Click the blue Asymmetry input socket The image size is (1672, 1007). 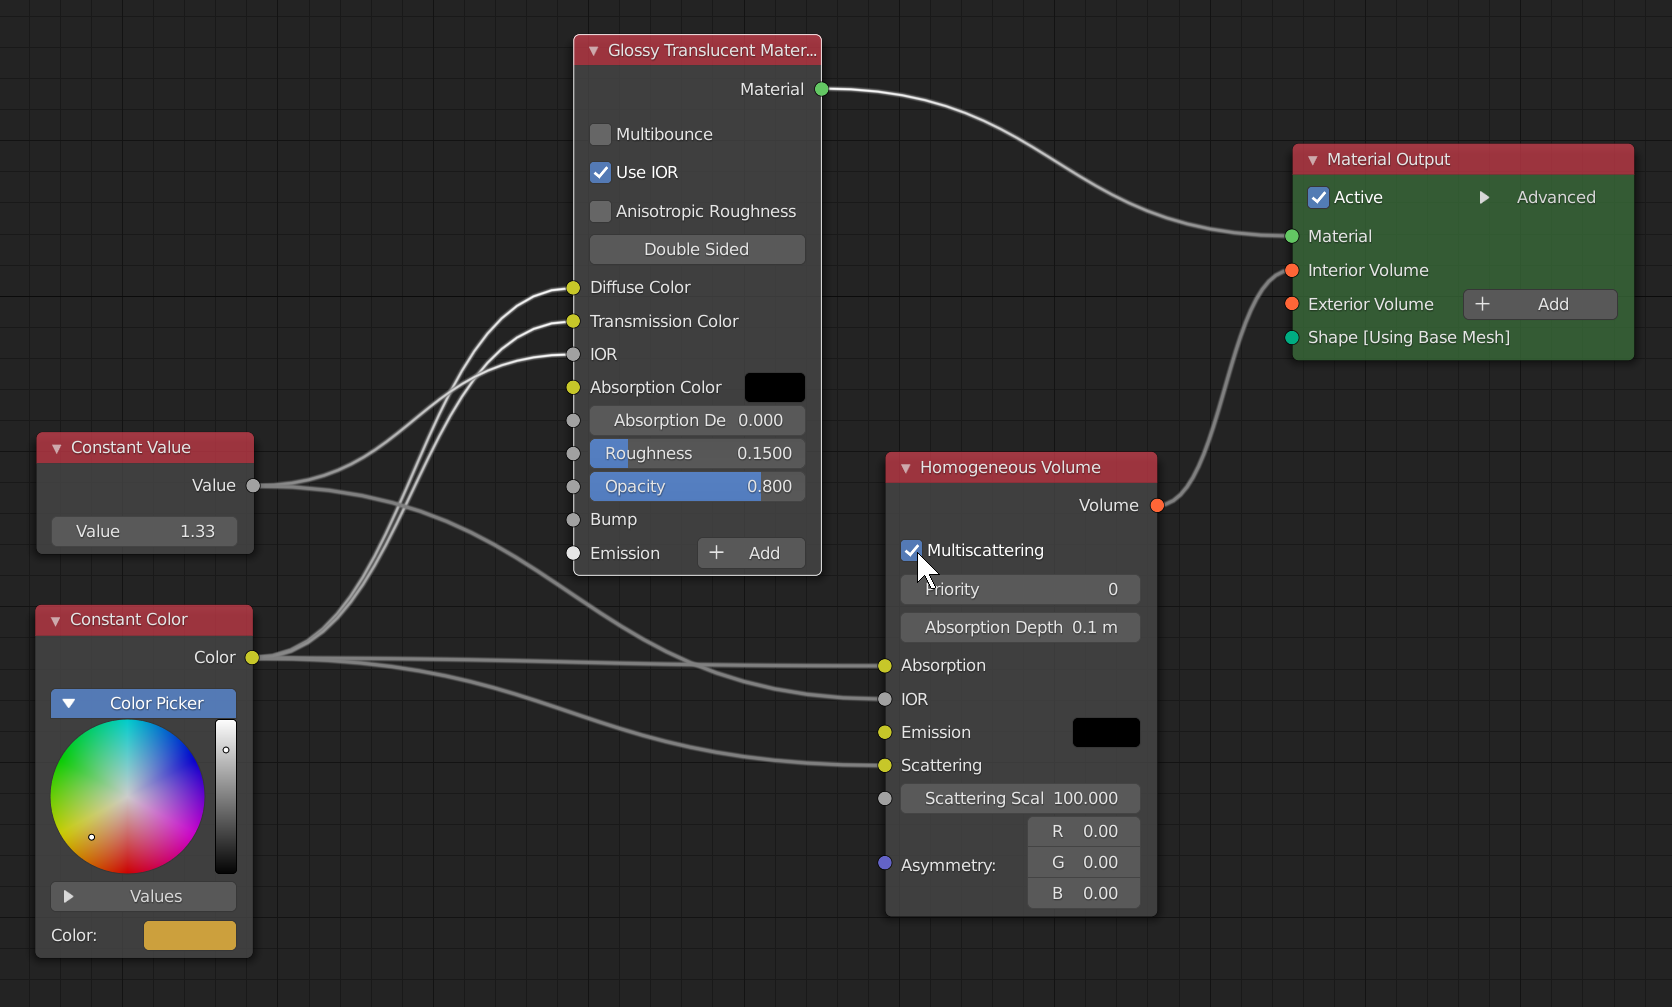pos(885,863)
